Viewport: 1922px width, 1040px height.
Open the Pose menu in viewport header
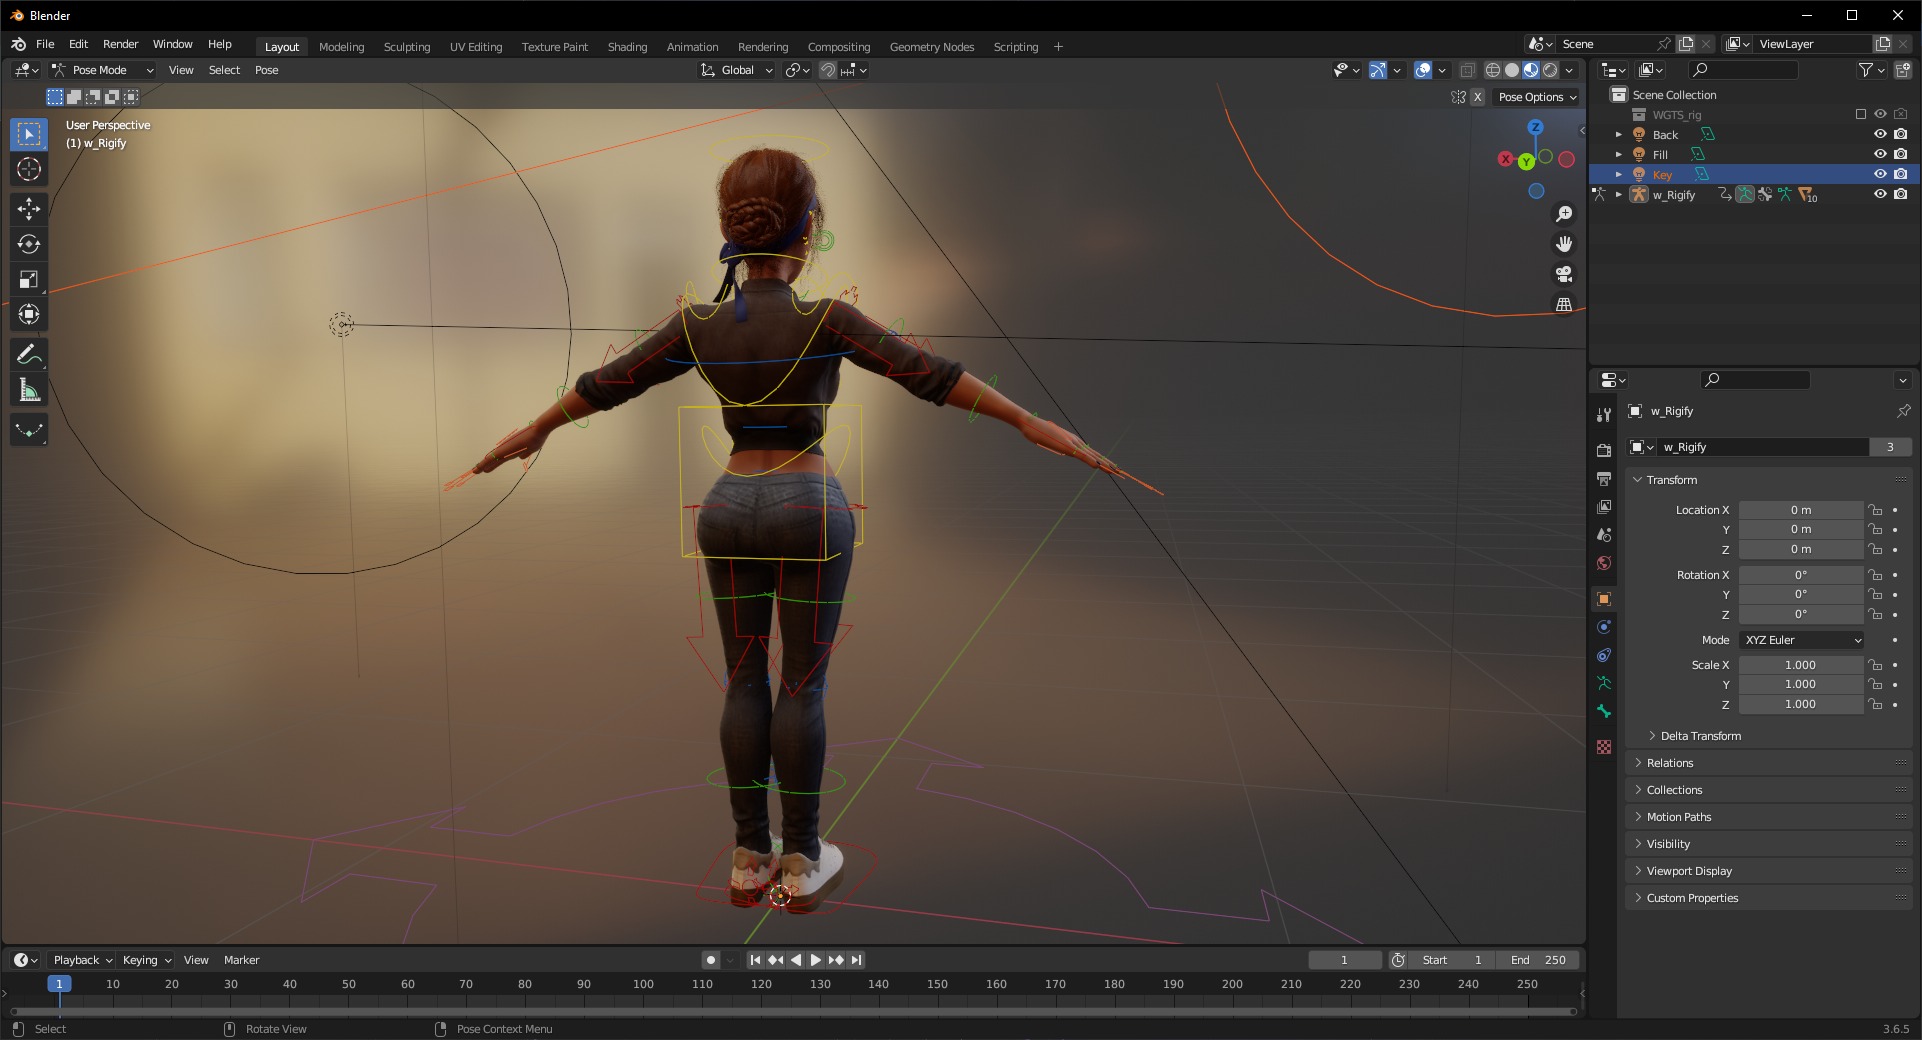click(266, 70)
